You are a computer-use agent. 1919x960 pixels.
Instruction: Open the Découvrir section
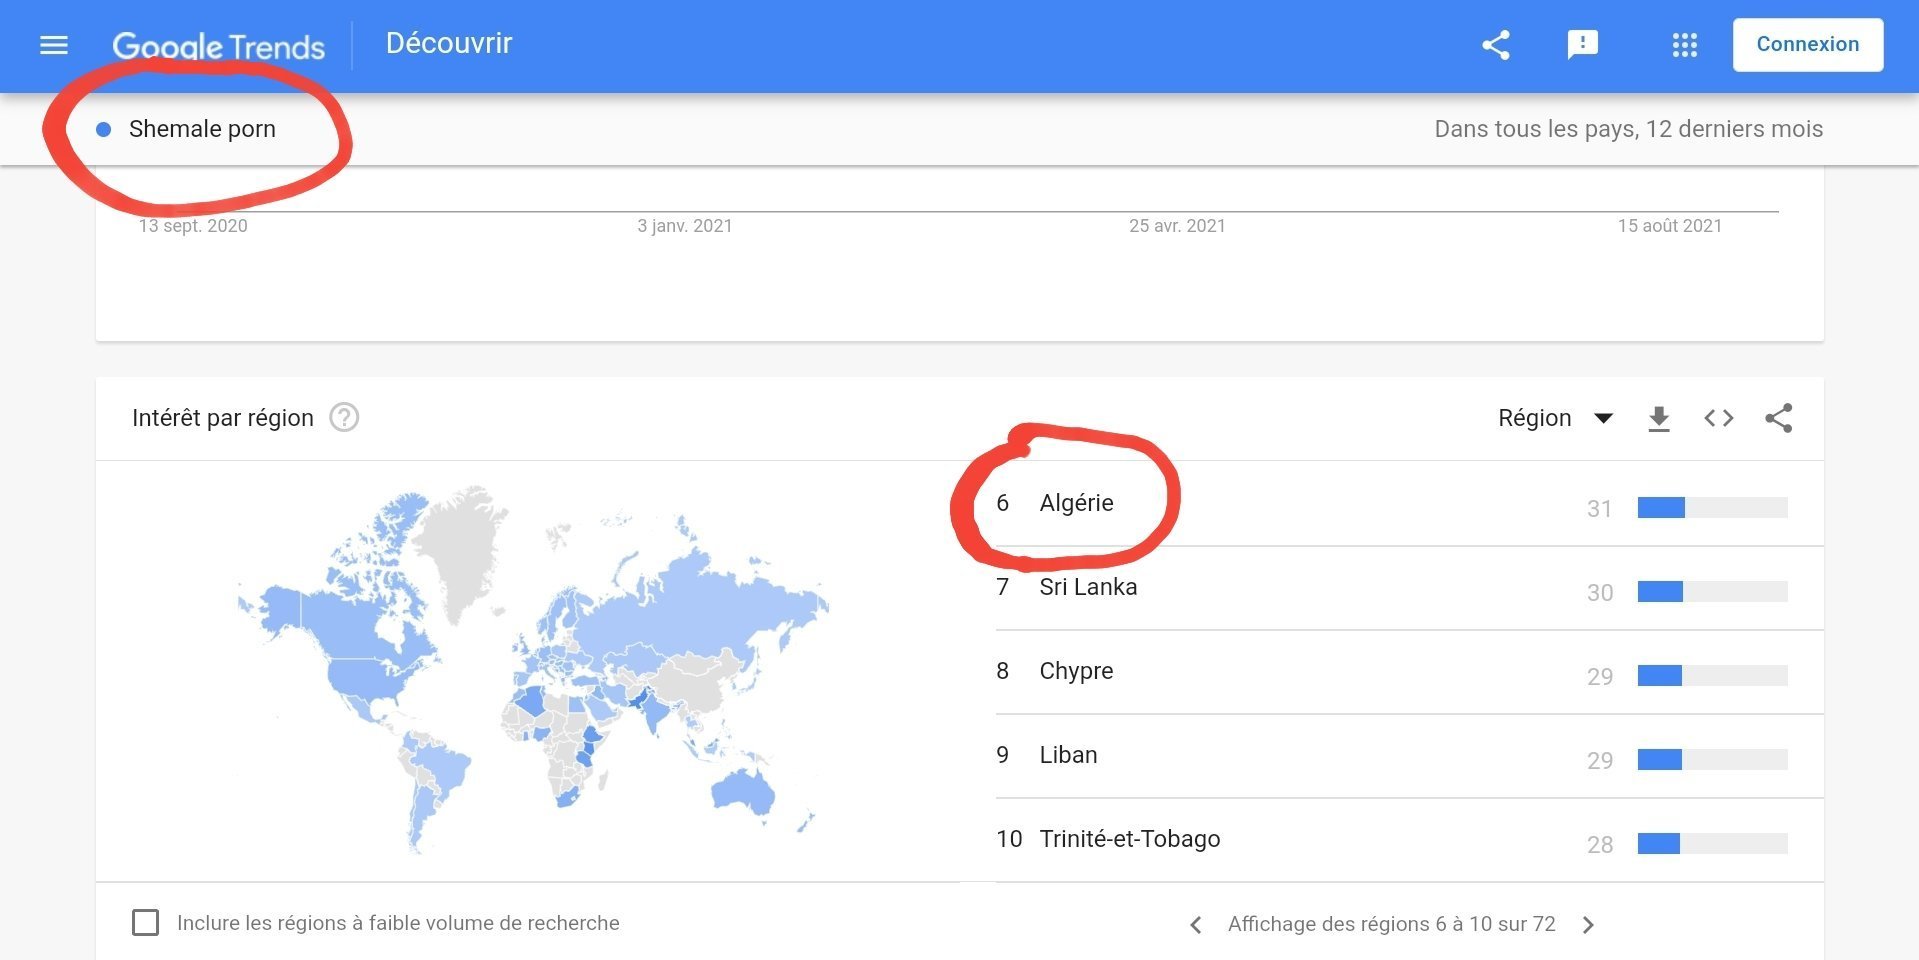click(x=448, y=44)
